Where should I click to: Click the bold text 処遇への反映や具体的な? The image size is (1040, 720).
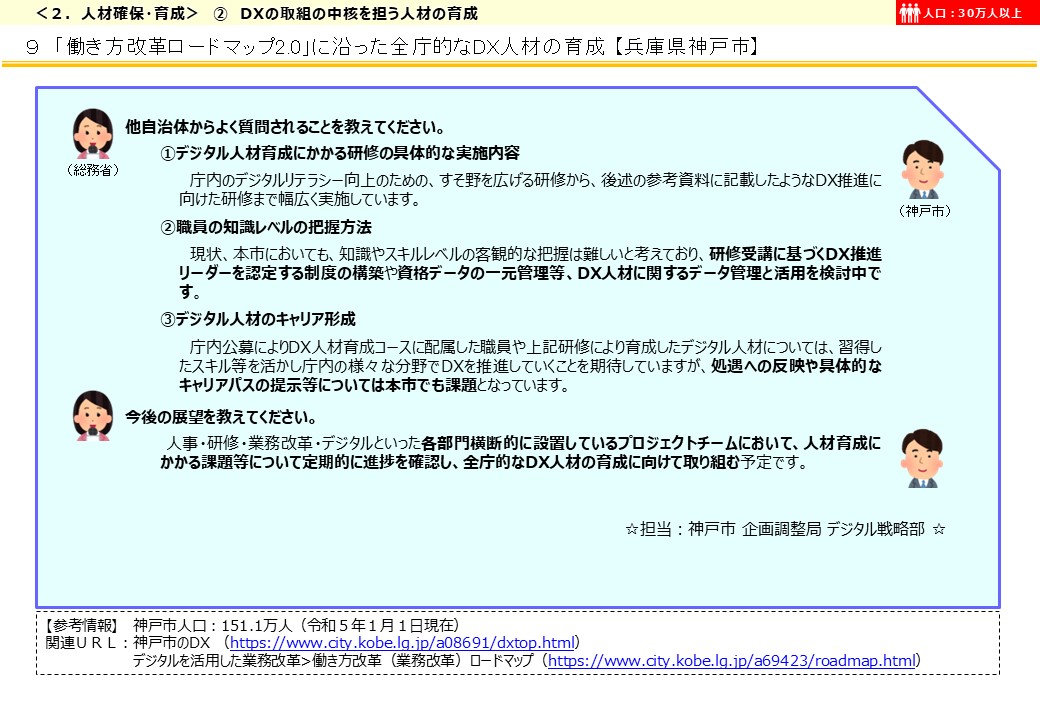[796, 366]
